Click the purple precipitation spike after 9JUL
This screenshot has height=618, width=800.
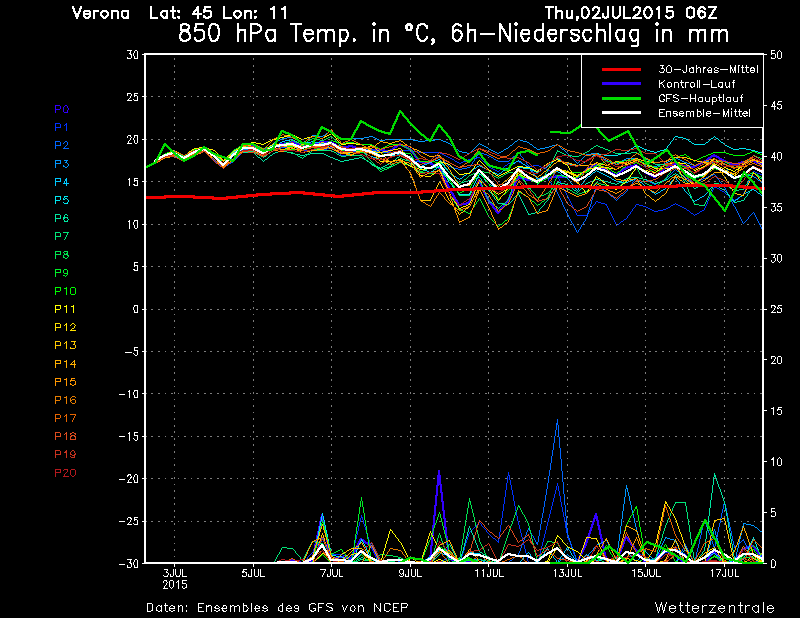pos(439,471)
